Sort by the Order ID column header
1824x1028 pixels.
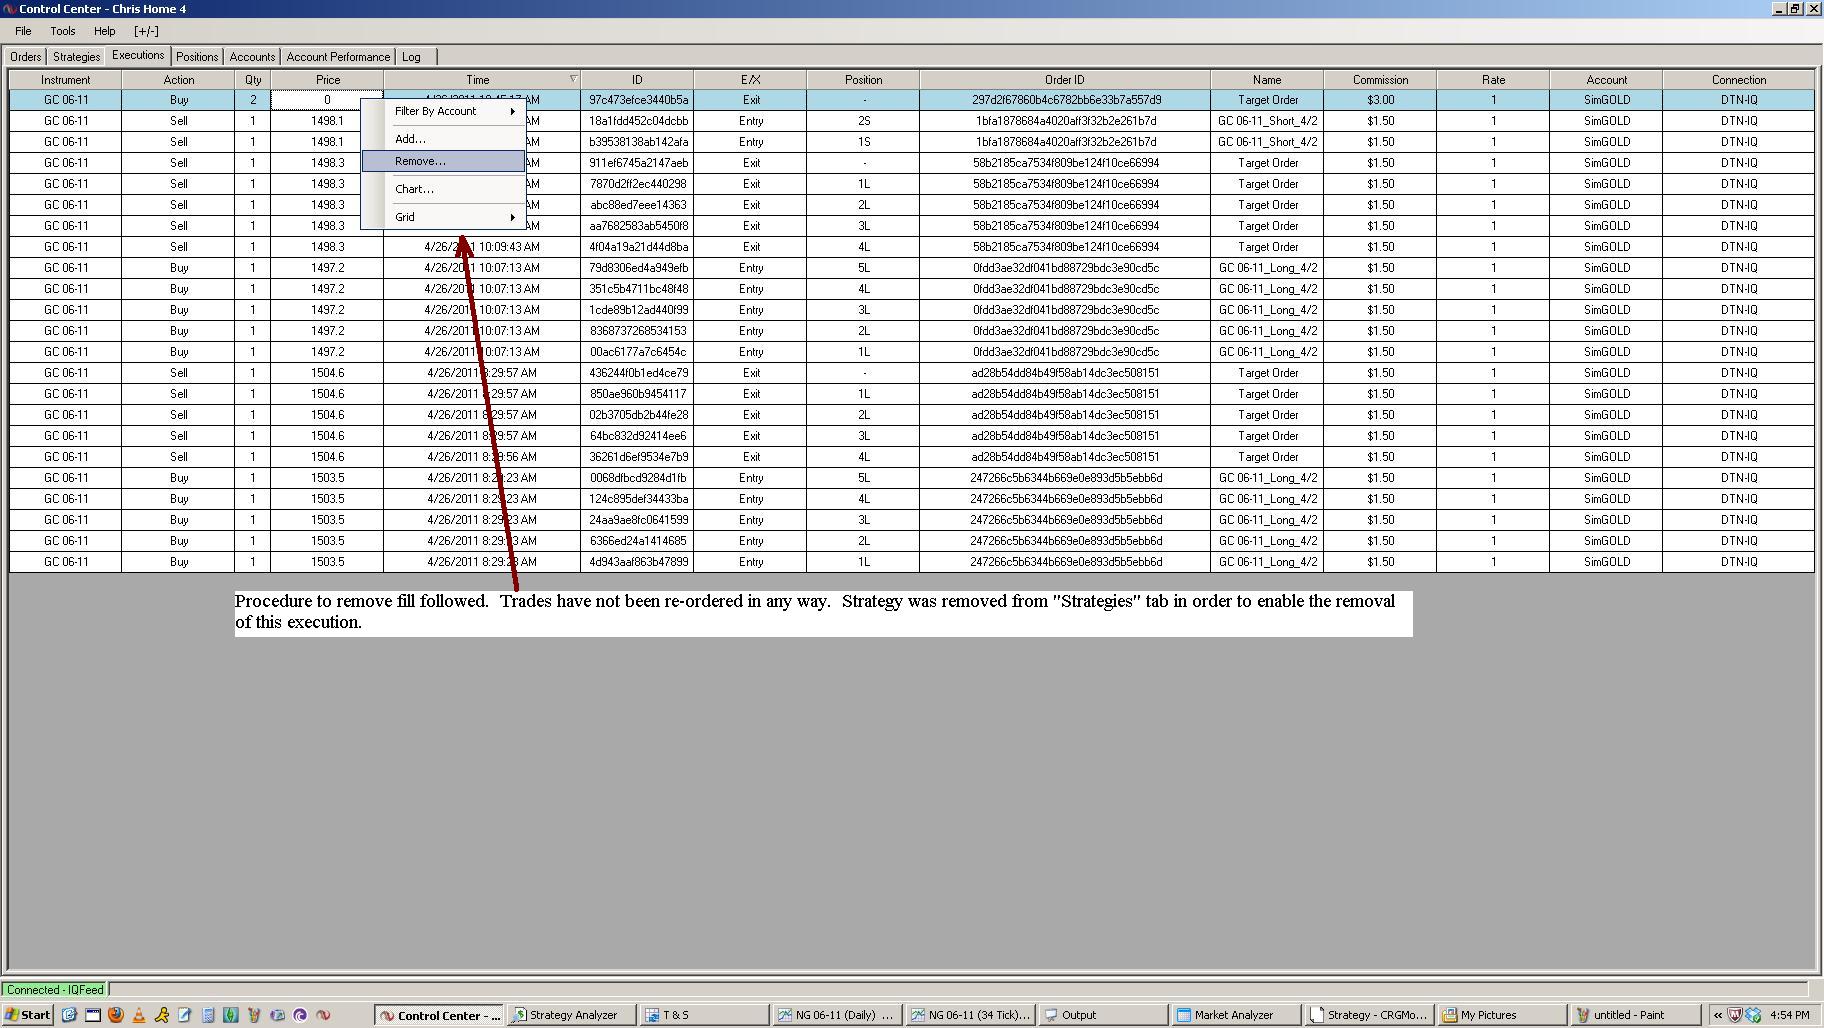click(1065, 80)
